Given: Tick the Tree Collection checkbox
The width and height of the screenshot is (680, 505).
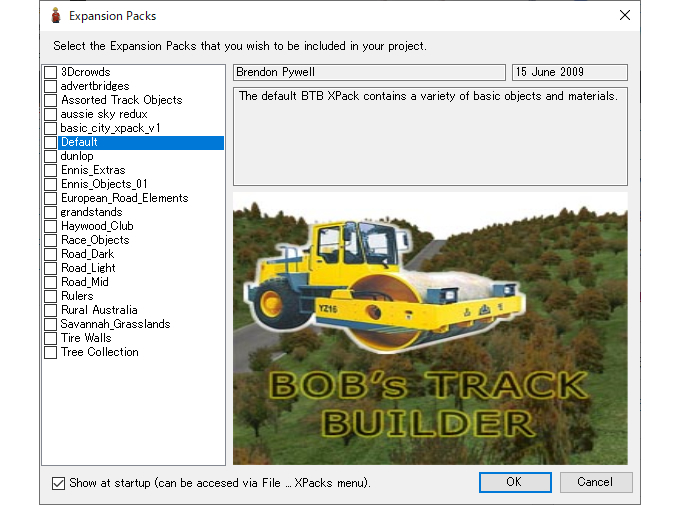Looking at the screenshot, I should (x=50, y=352).
